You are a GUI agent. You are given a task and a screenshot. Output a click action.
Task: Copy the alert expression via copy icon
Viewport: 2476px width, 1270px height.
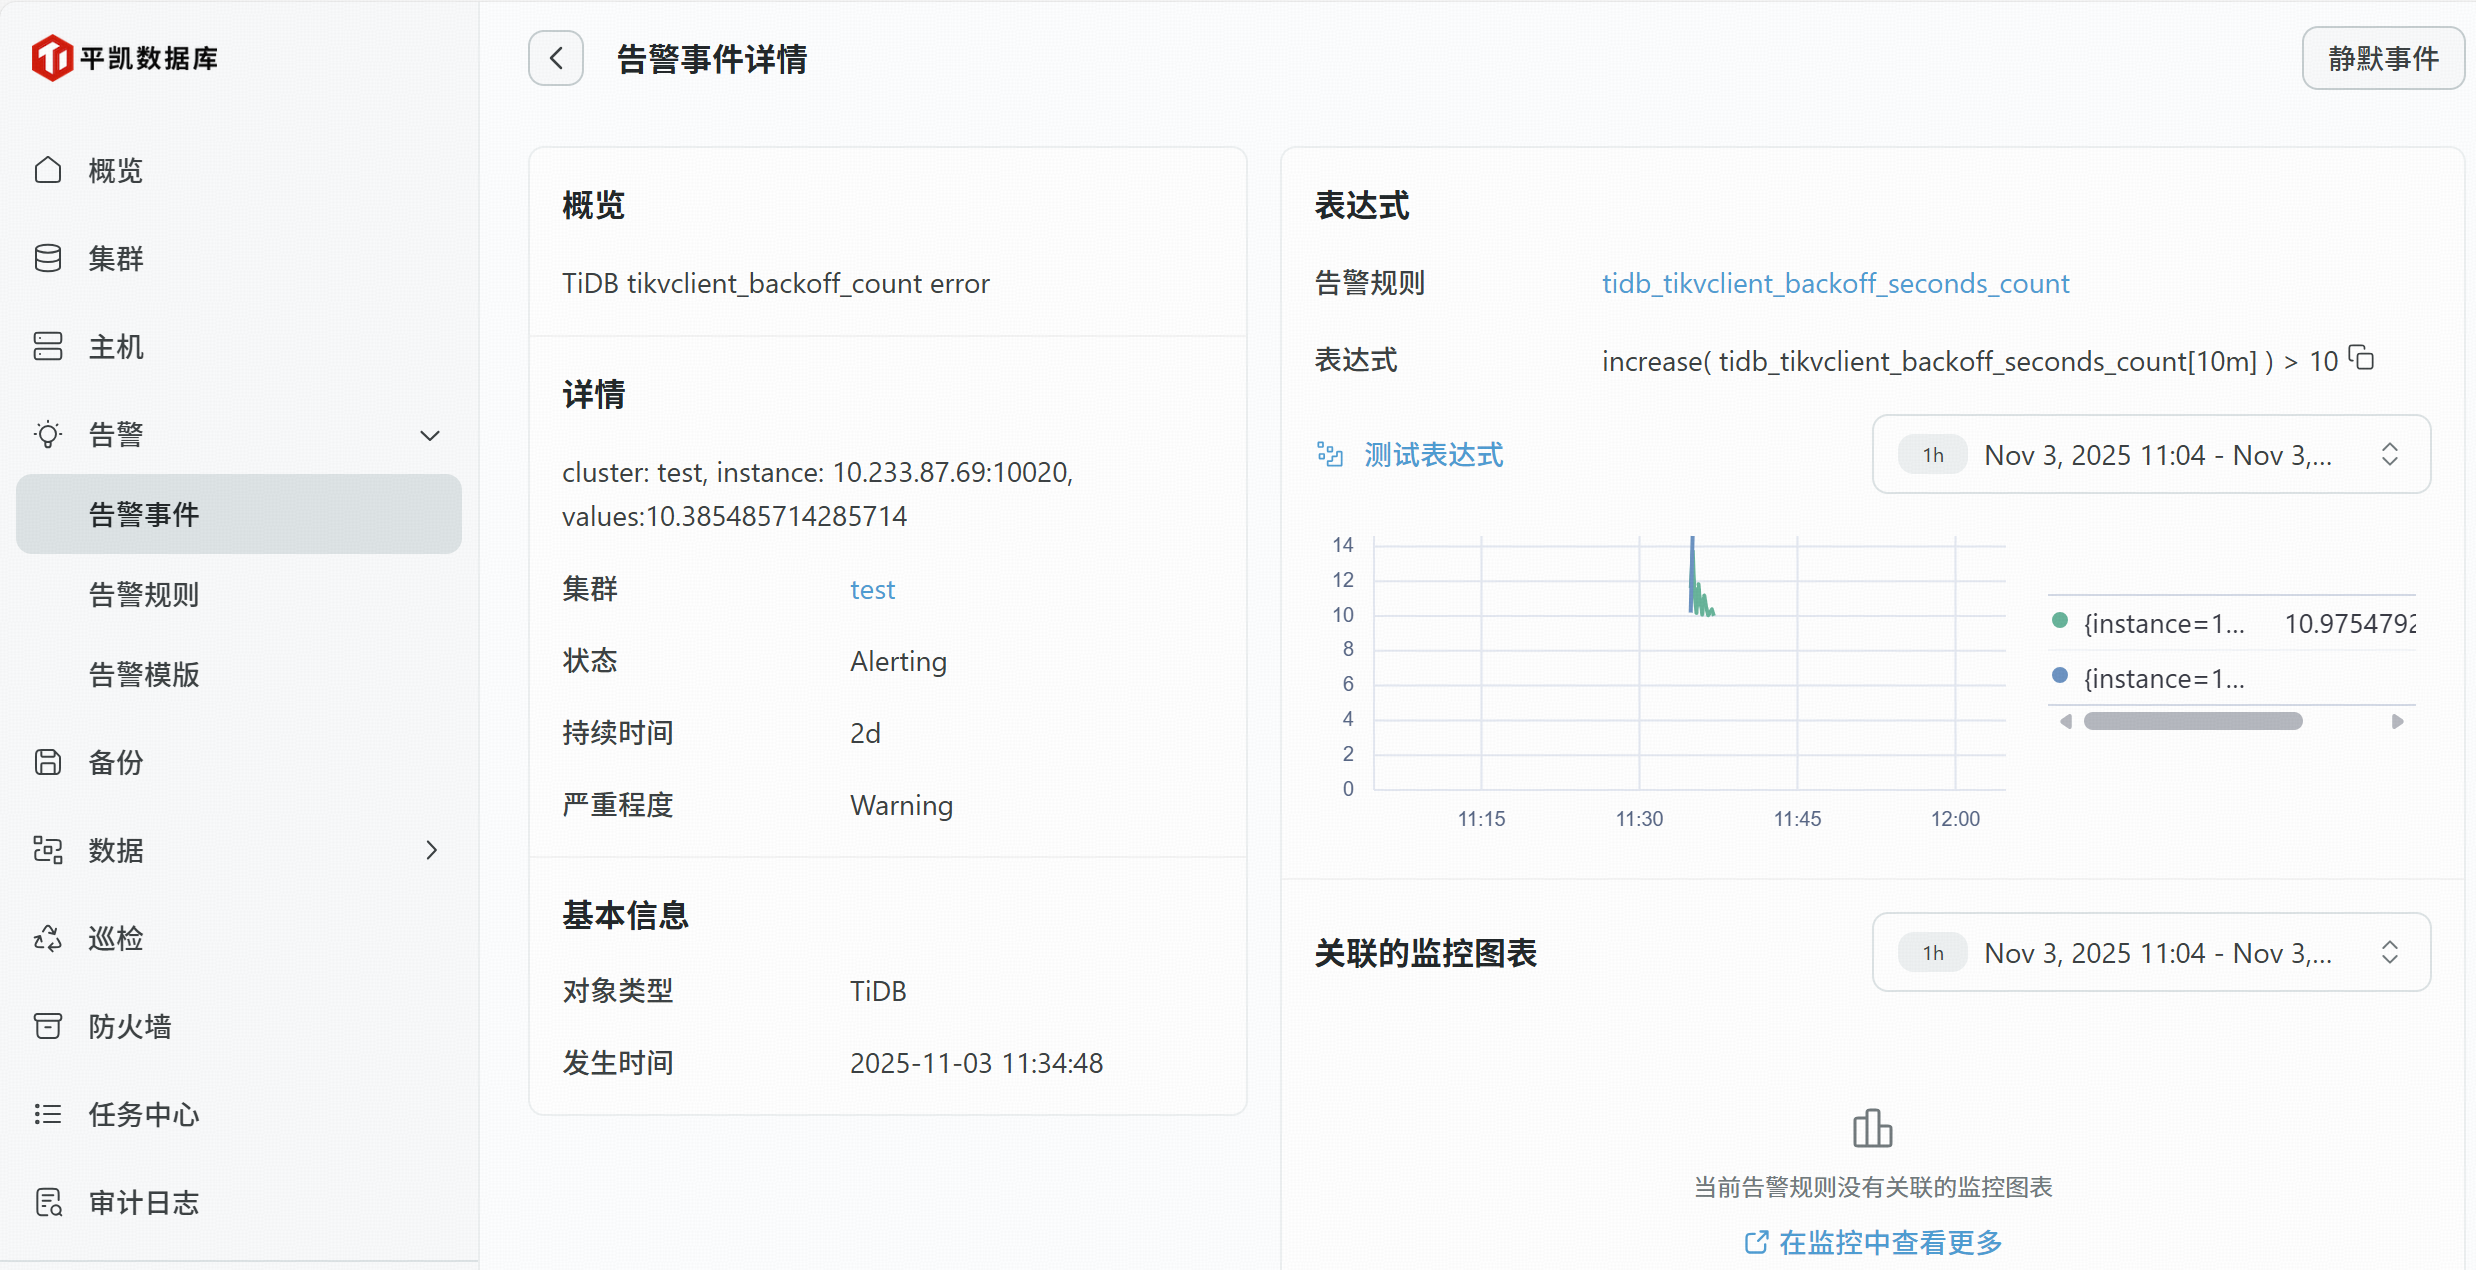tap(2362, 358)
